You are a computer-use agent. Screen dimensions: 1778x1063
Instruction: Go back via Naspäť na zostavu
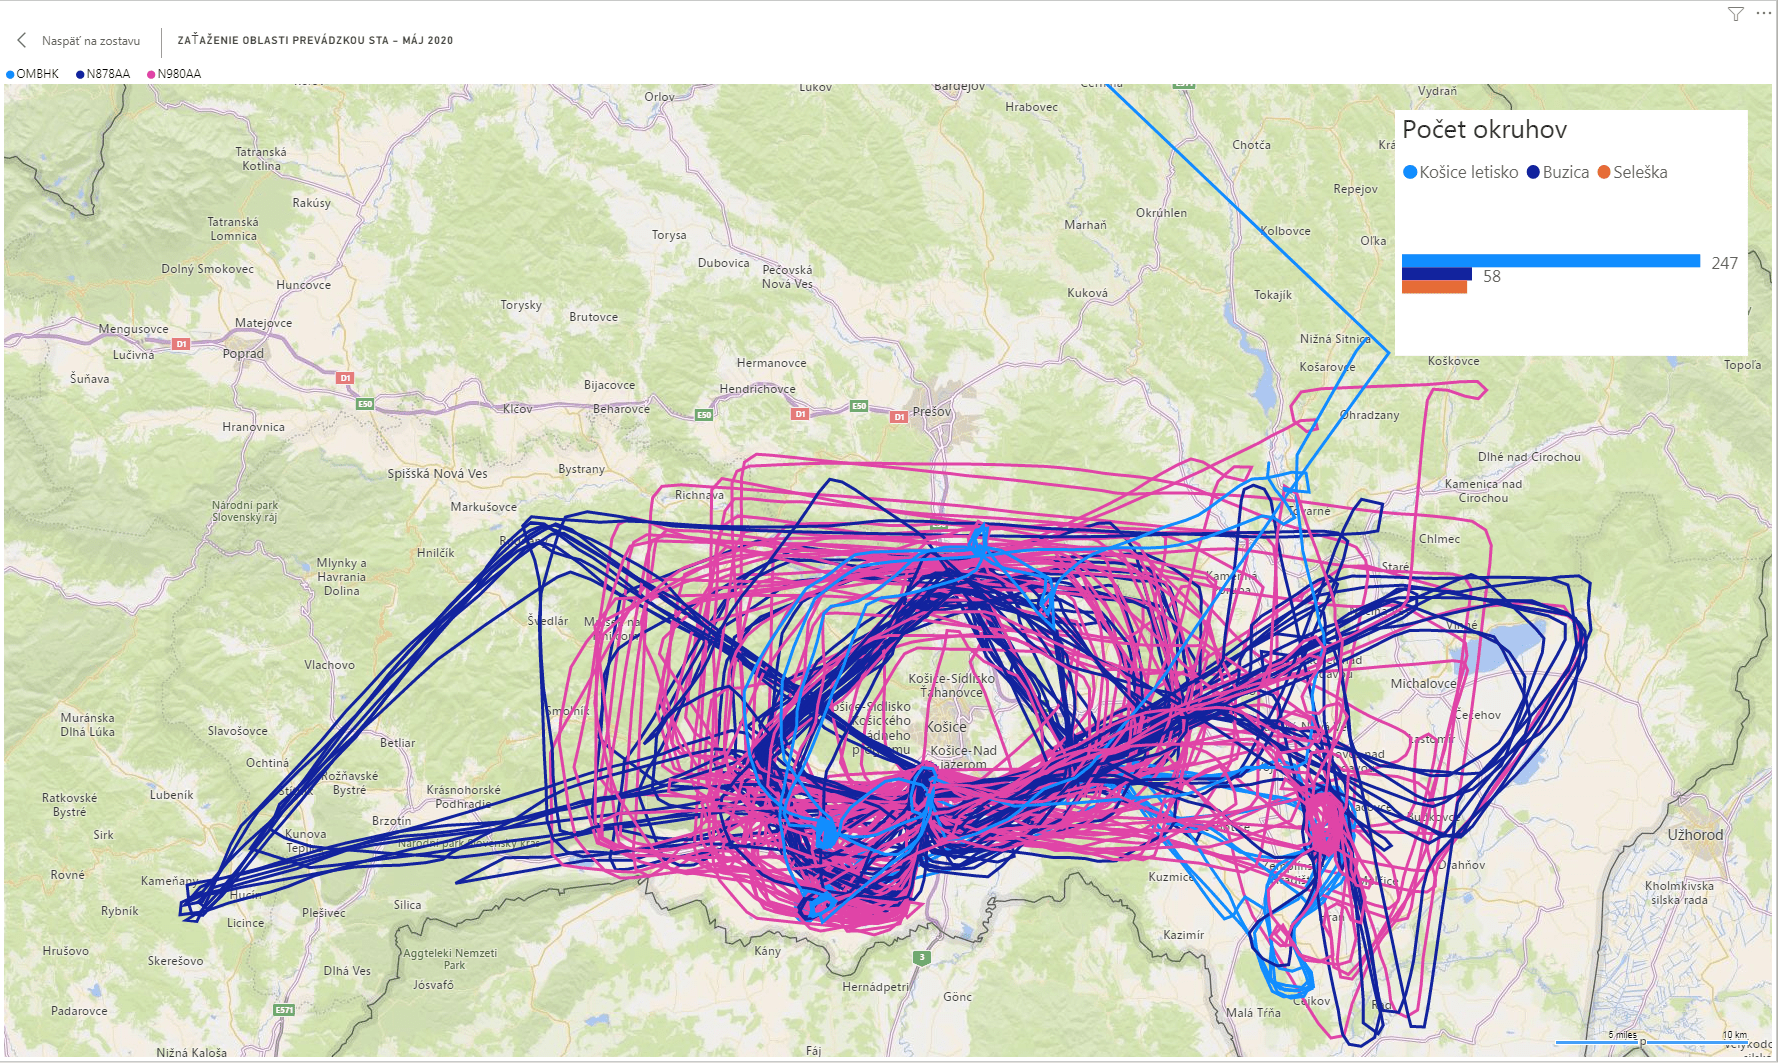pyautogui.click(x=90, y=41)
